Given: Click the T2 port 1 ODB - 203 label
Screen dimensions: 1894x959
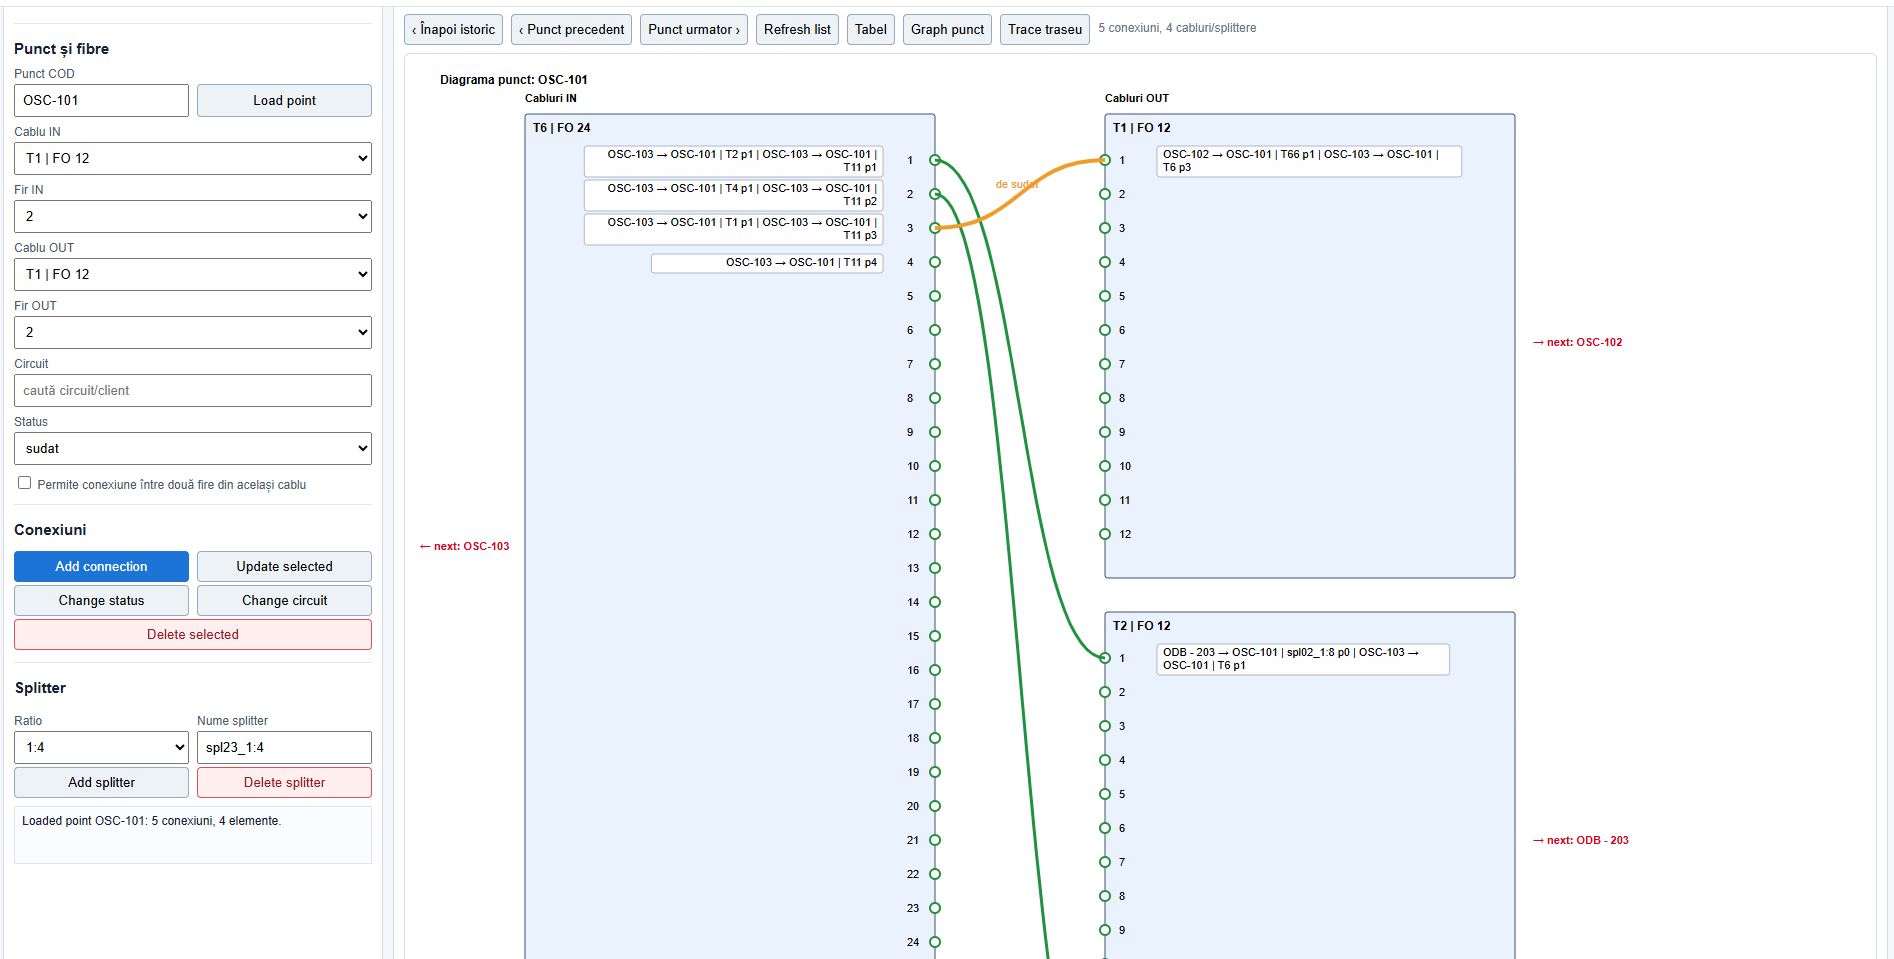Looking at the screenshot, I should click(x=1303, y=659).
